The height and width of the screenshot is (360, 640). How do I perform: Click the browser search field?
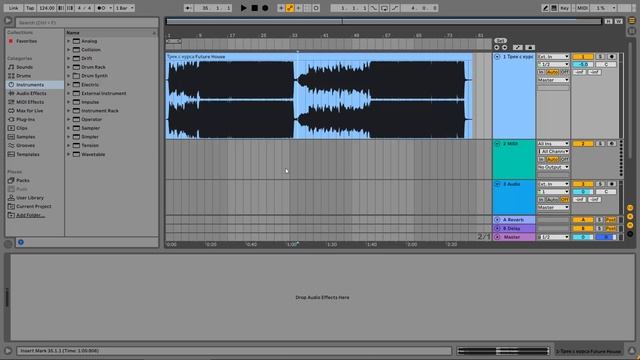(87, 22)
